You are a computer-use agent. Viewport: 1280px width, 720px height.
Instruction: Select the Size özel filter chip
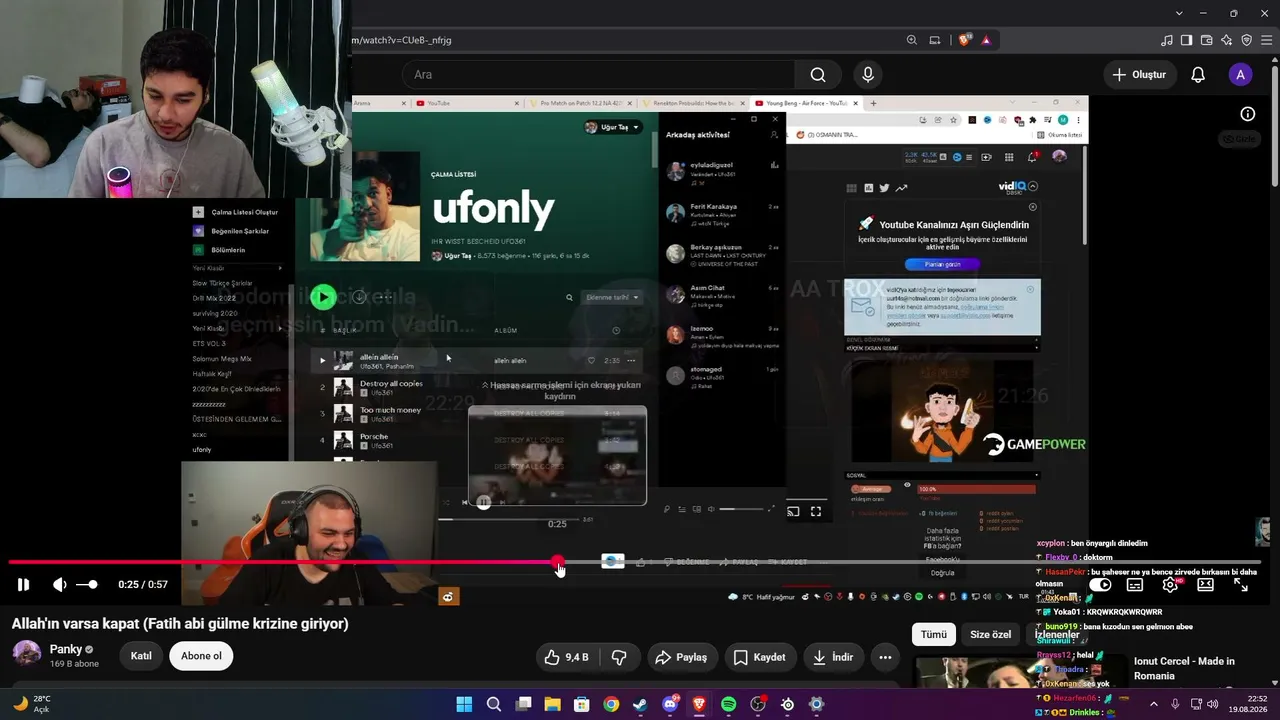tap(990, 634)
